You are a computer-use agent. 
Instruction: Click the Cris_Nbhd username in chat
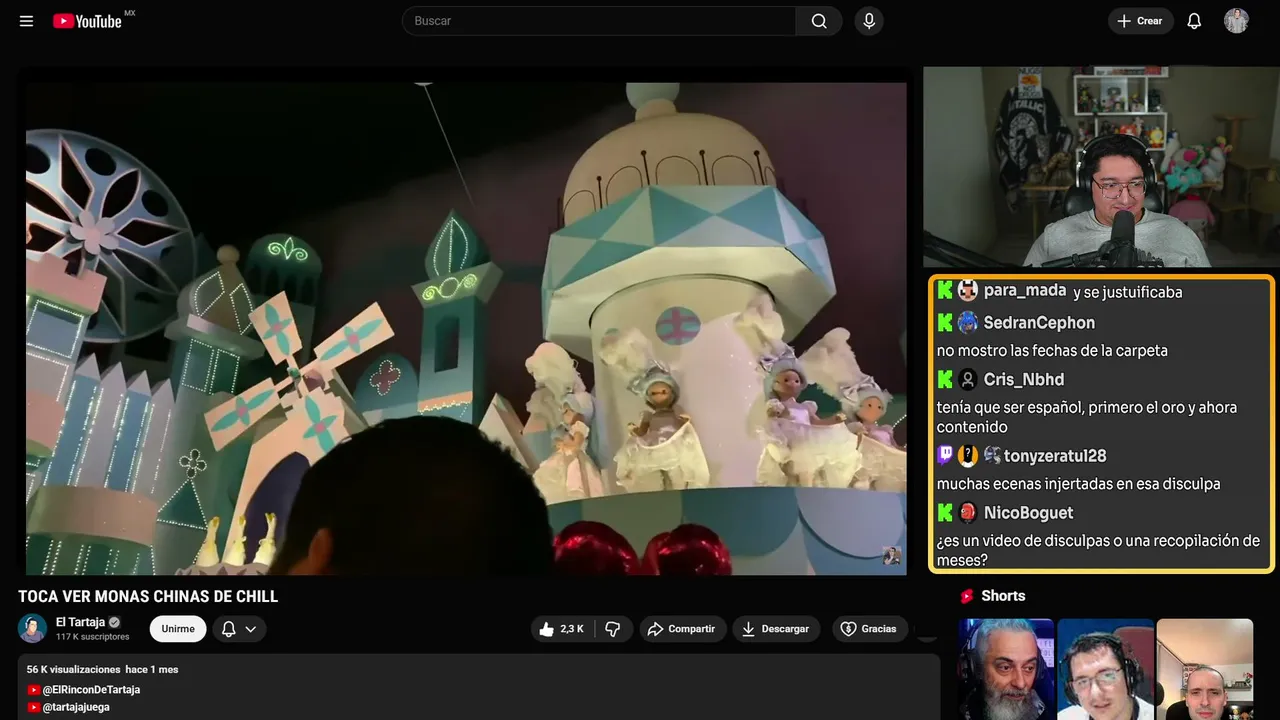tap(1024, 380)
